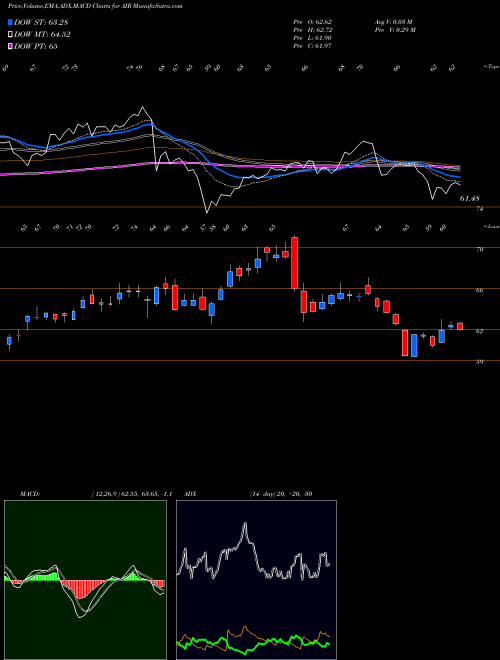Click the magenta DOW PT legend swatch
Image resolution: width=500 pixels, height=660 pixels.
(10, 46)
